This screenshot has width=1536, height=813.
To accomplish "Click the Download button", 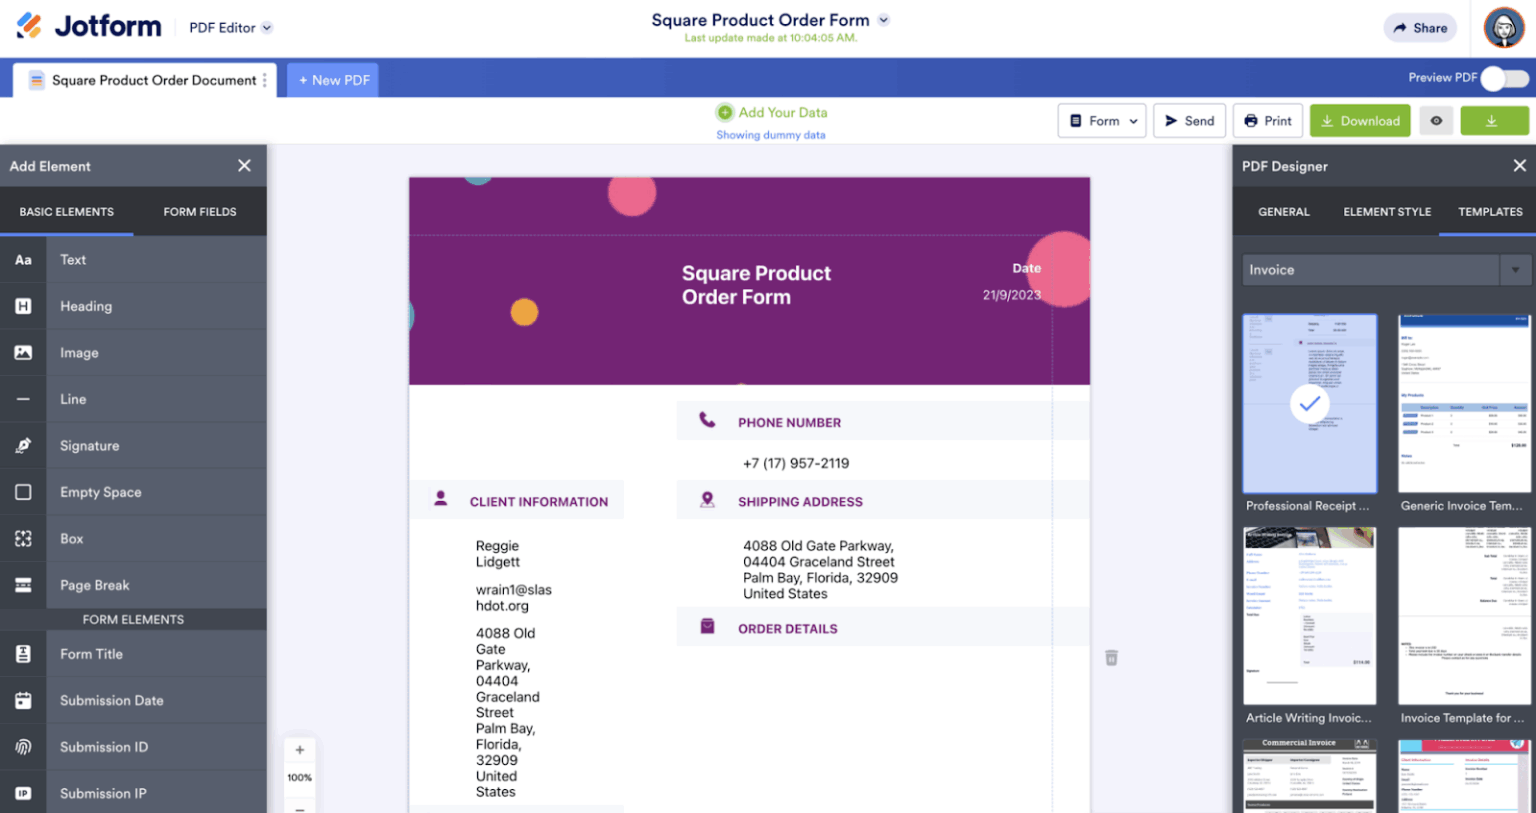I will [1360, 120].
